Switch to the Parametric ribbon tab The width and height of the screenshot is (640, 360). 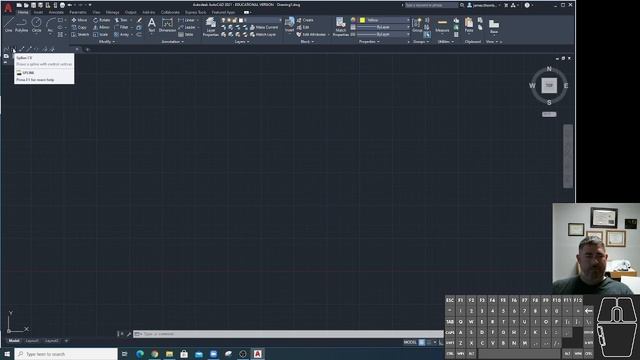pos(78,12)
